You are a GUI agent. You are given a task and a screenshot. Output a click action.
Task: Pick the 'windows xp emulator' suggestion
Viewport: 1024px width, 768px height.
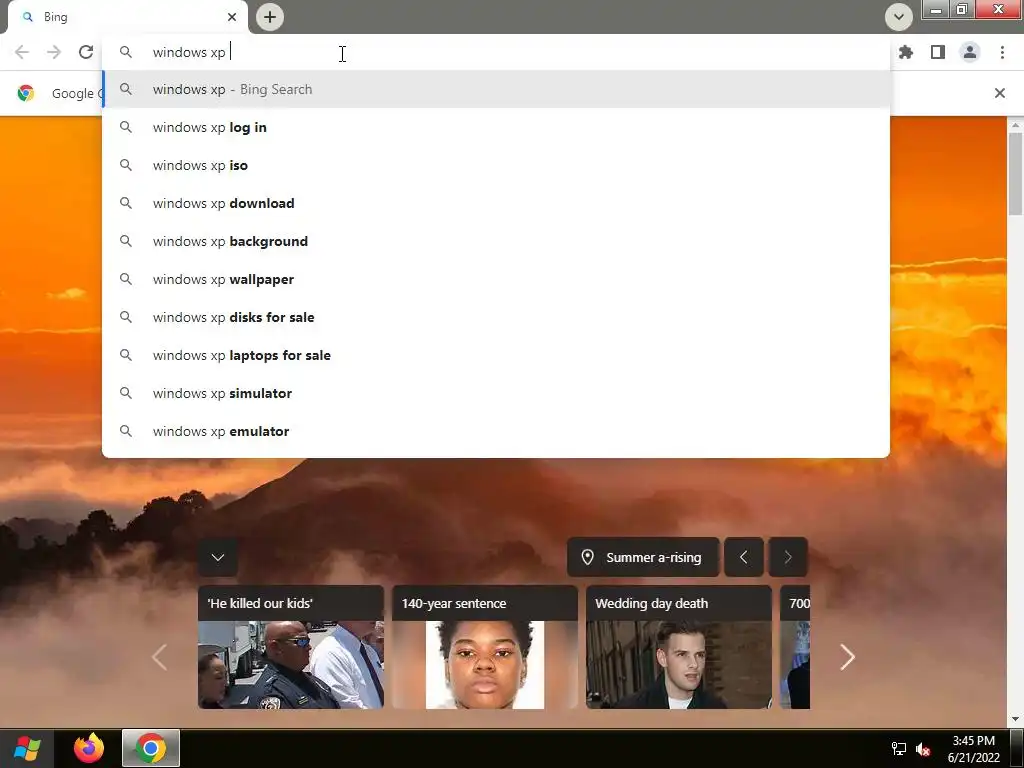point(496,431)
